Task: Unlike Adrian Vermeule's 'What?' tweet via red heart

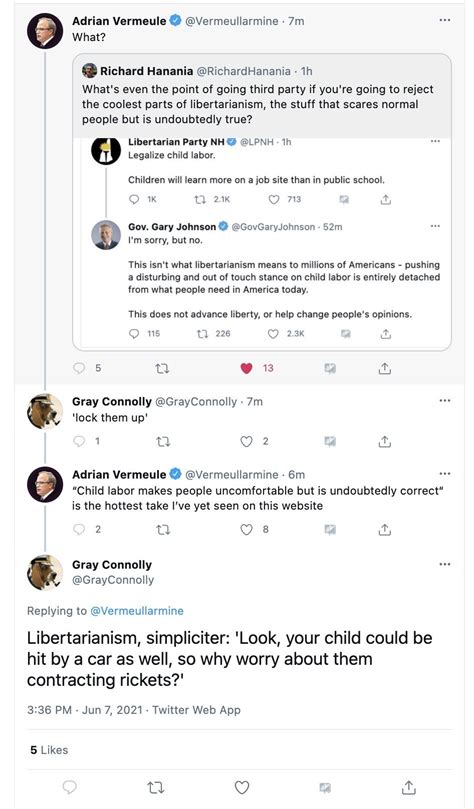Action: click(247, 368)
